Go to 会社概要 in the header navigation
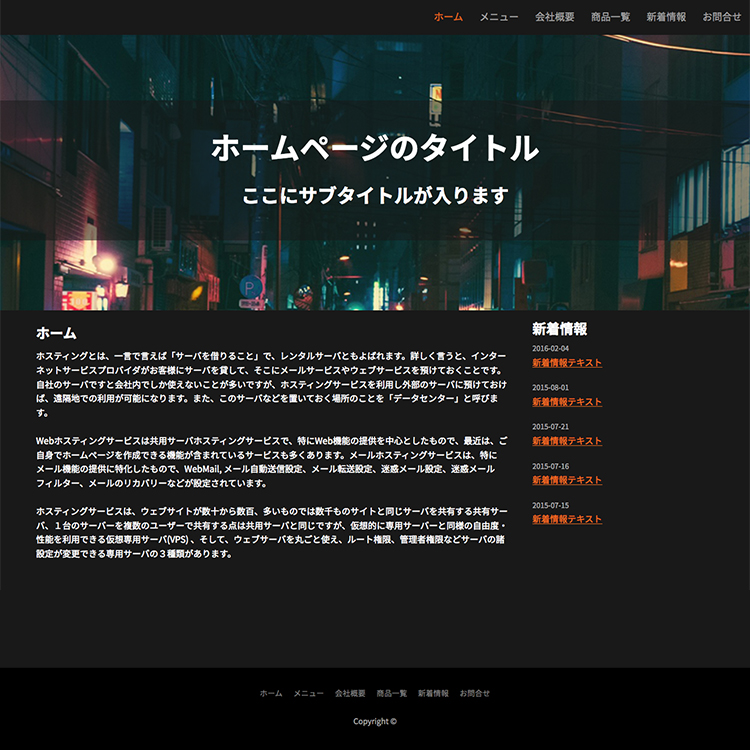Viewport: 750px width, 750px height. [554, 17]
